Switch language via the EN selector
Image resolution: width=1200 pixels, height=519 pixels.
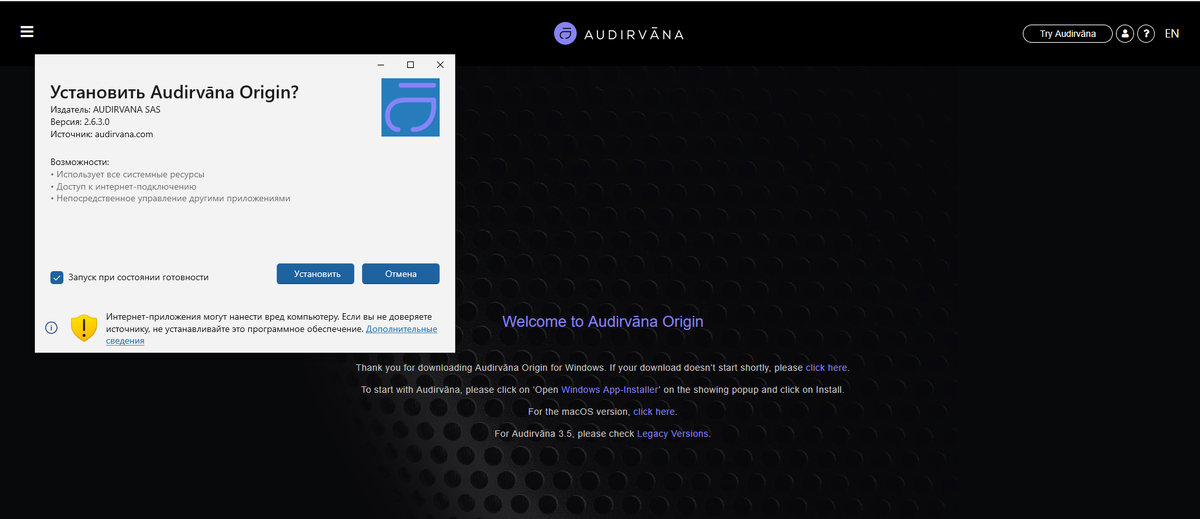pos(1172,34)
